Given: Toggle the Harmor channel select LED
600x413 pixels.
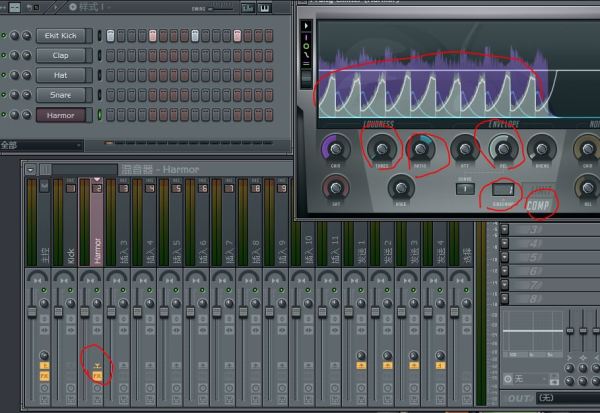Looking at the screenshot, I should point(99,115).
